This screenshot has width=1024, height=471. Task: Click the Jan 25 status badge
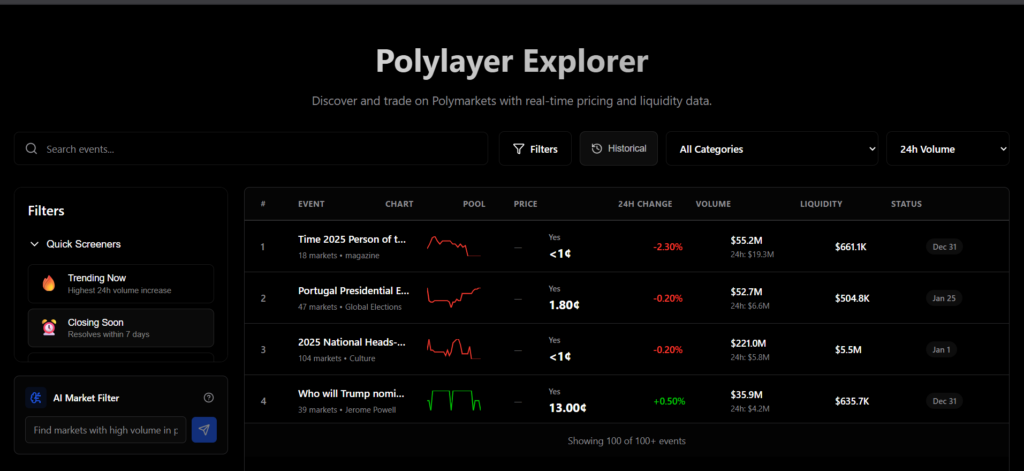click(944, 298)
